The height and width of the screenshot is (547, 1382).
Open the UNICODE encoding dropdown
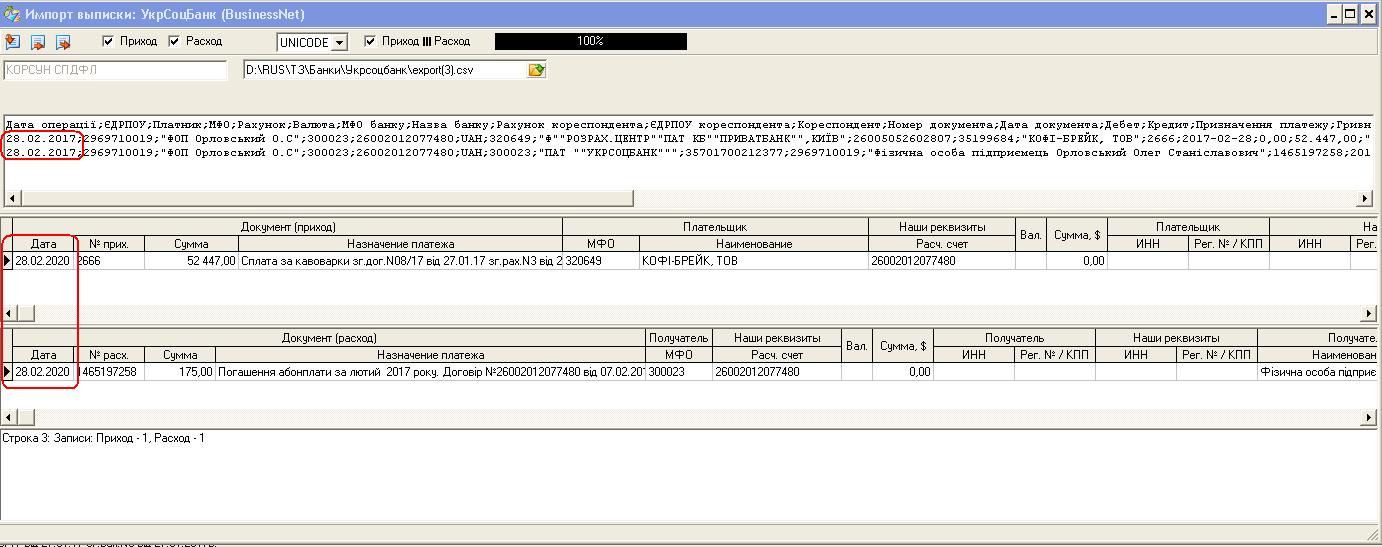click(x=339, y=42)
